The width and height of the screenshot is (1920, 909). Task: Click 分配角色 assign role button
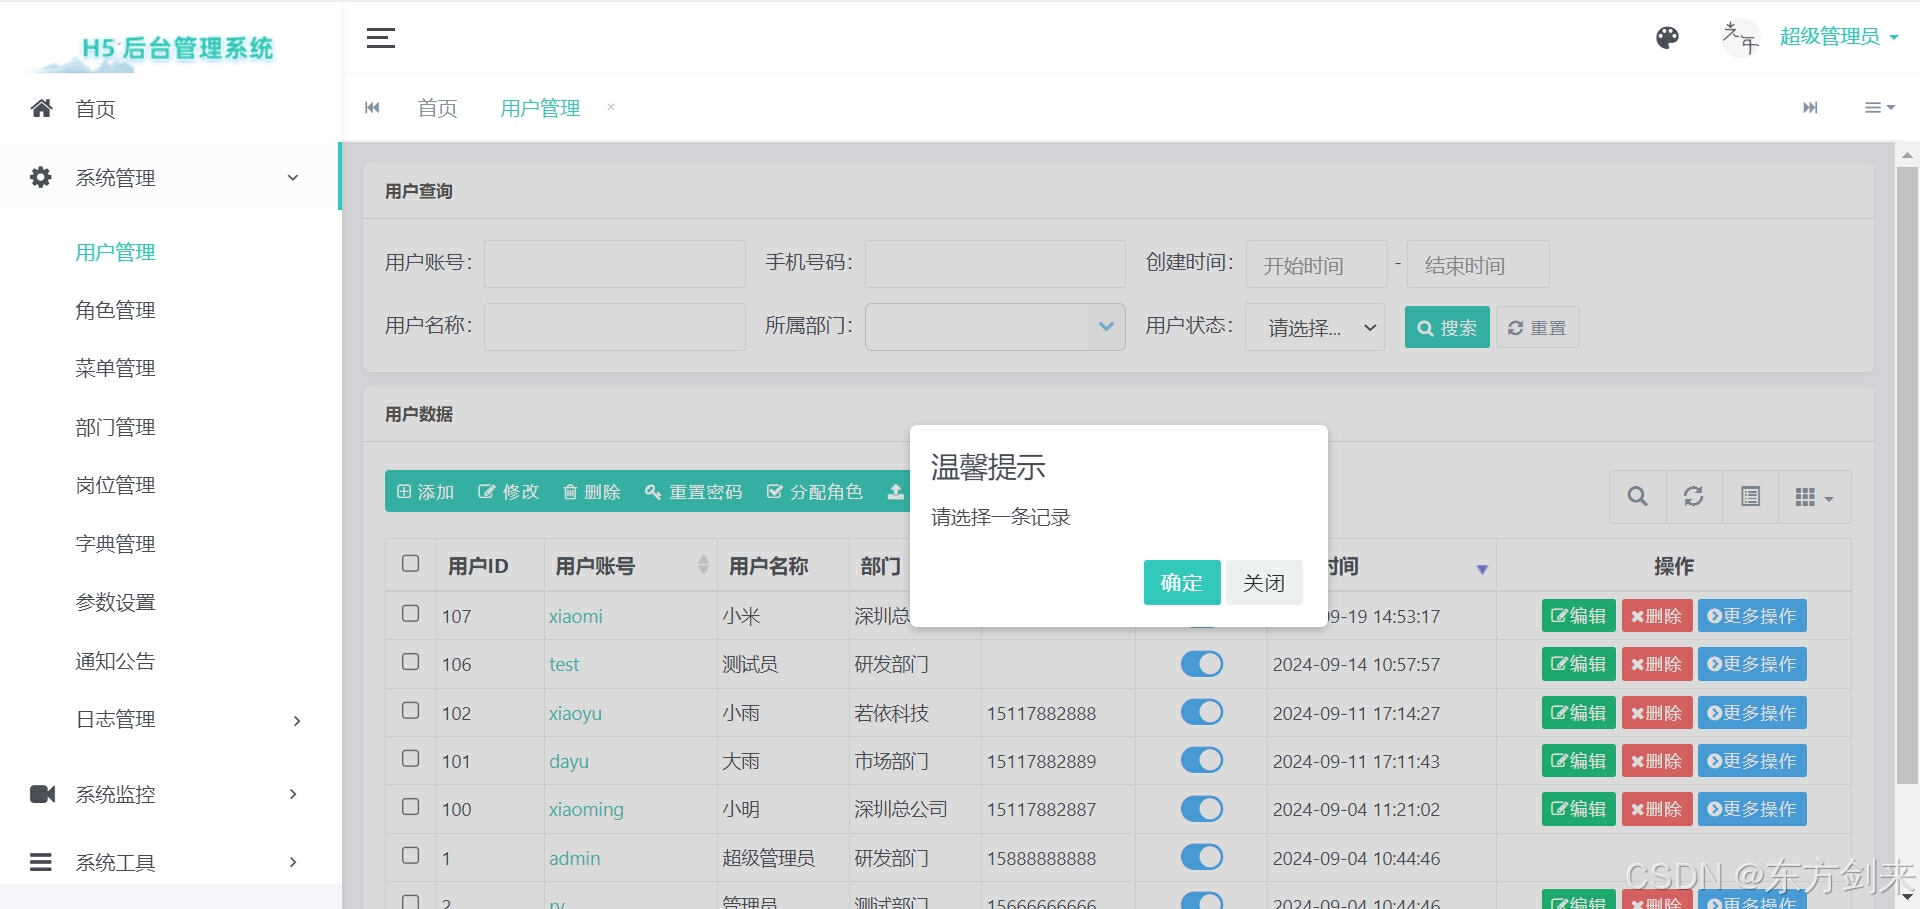click(x=814, y=491)
